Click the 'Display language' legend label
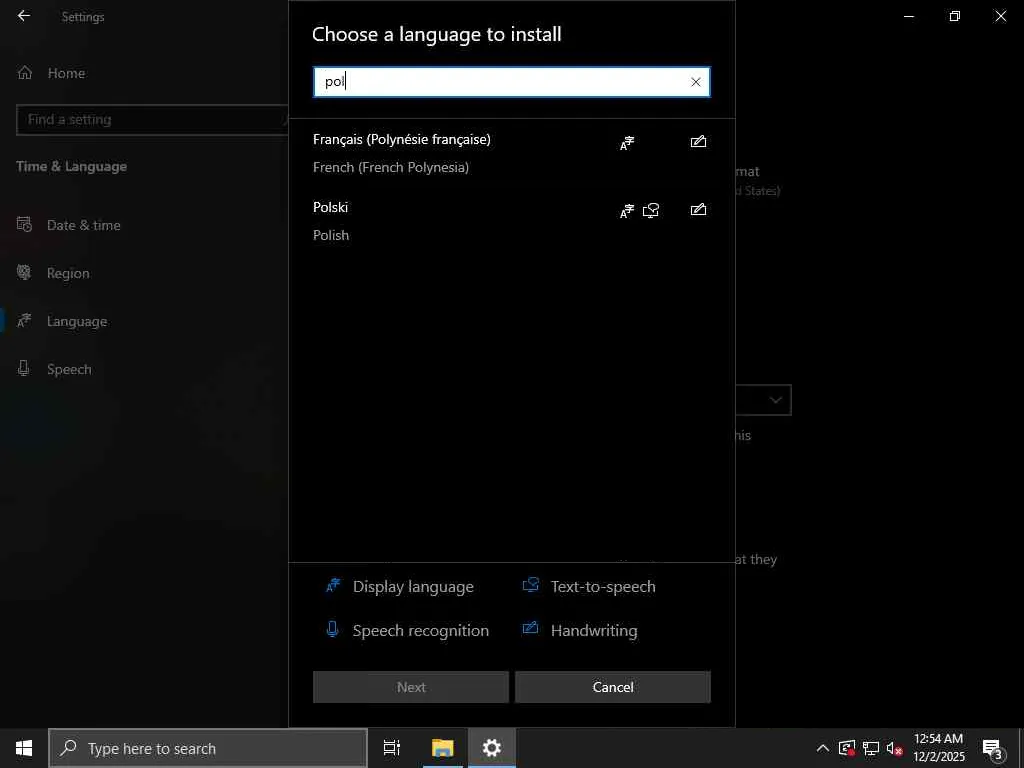The image size is (1024, 768). [413, 586]
